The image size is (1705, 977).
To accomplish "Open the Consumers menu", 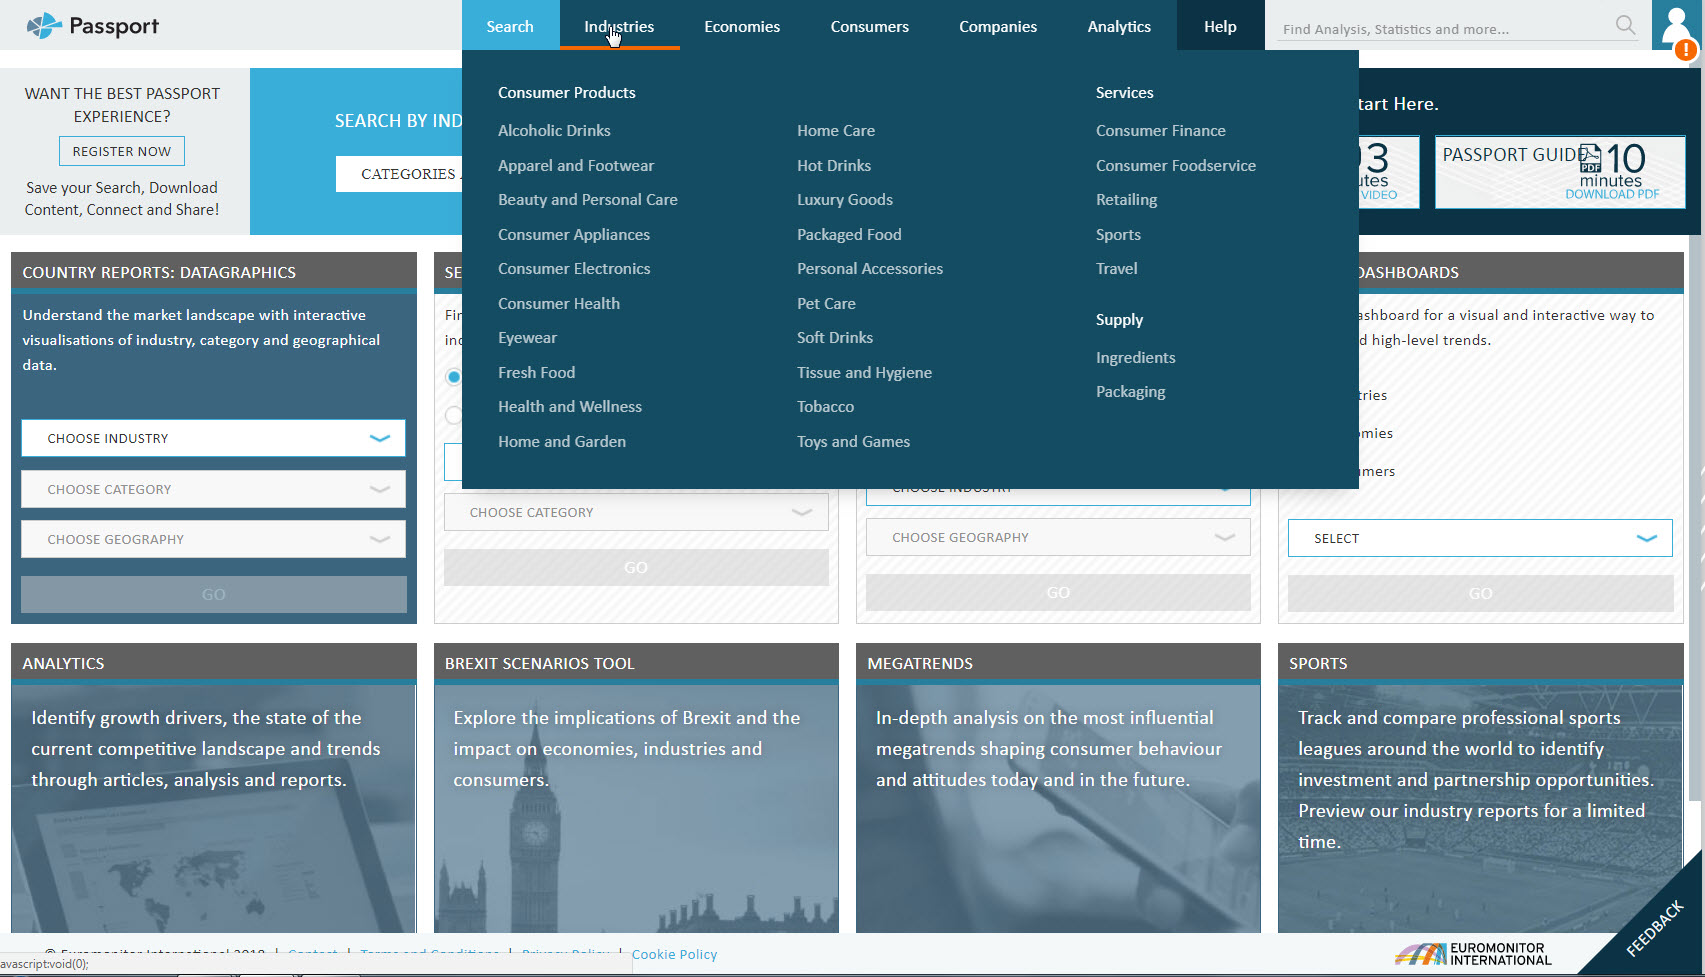I will pyautogui.click(x=870, y=26).
